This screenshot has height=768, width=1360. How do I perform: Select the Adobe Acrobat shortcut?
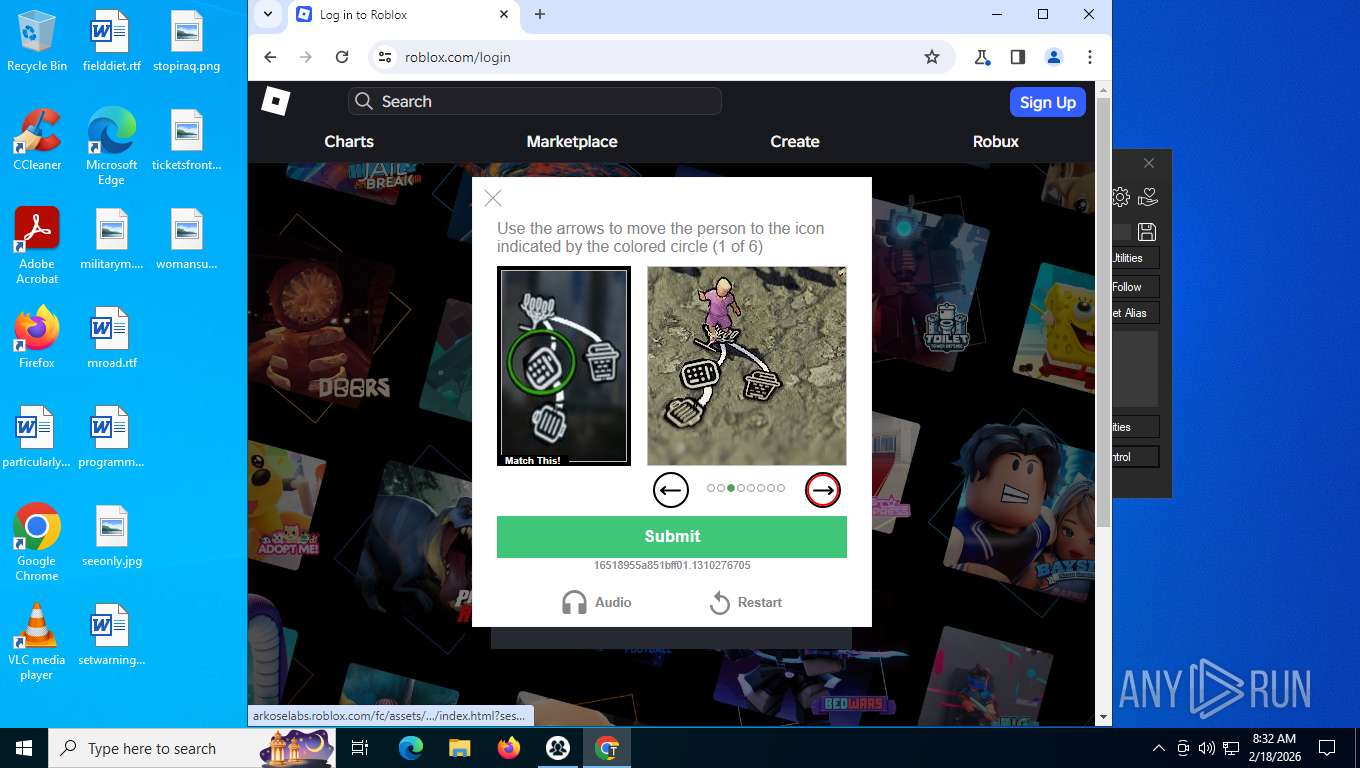[x=37, y=246]
